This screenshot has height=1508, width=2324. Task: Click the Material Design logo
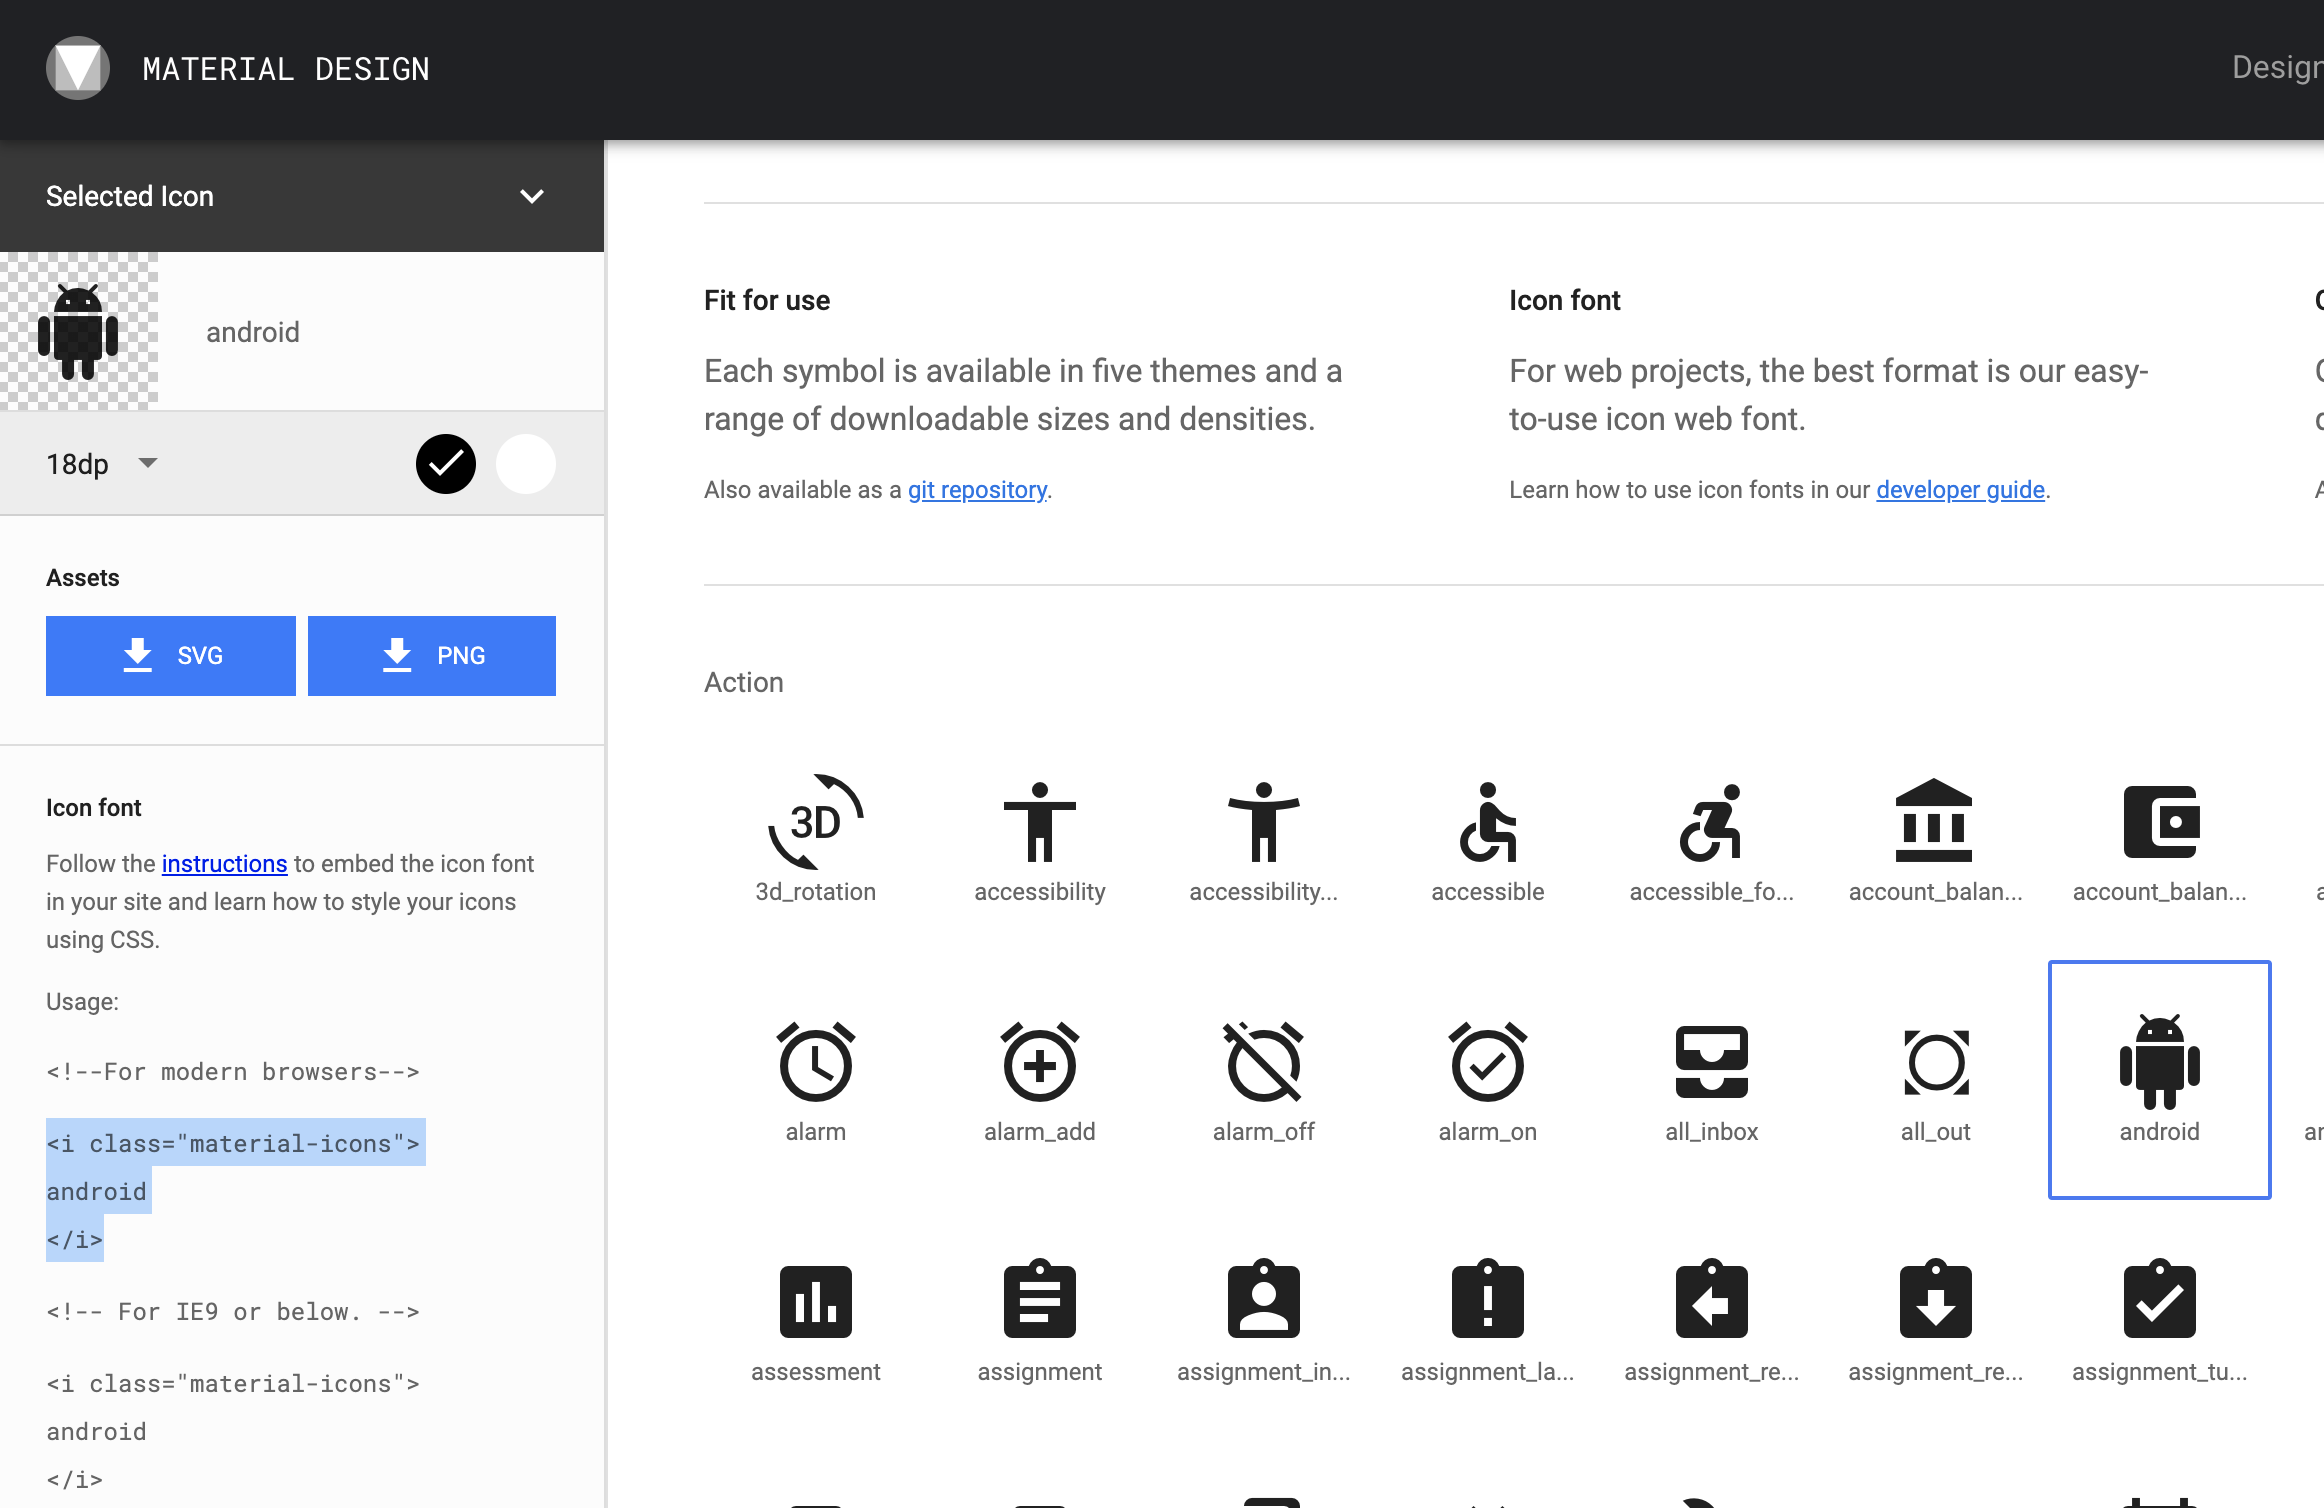(78, 68)
